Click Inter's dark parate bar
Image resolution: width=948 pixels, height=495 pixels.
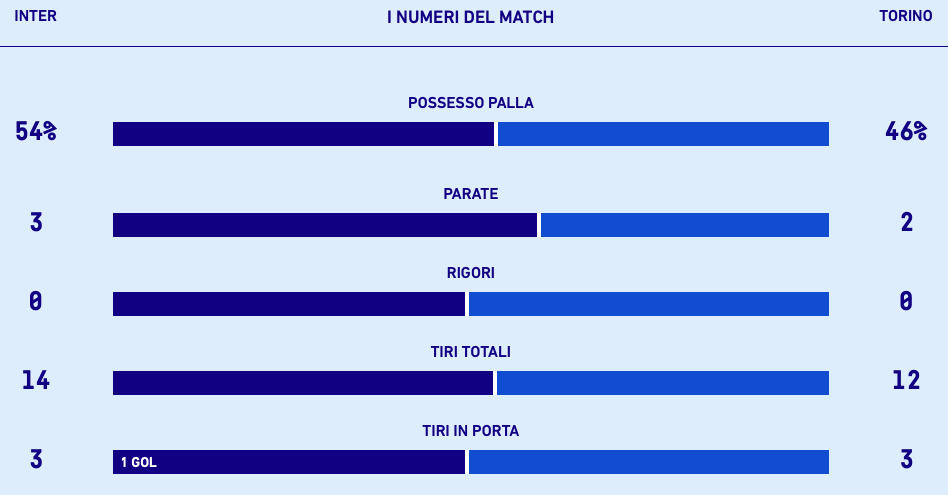pyautogui.click(x=325, y=225)
